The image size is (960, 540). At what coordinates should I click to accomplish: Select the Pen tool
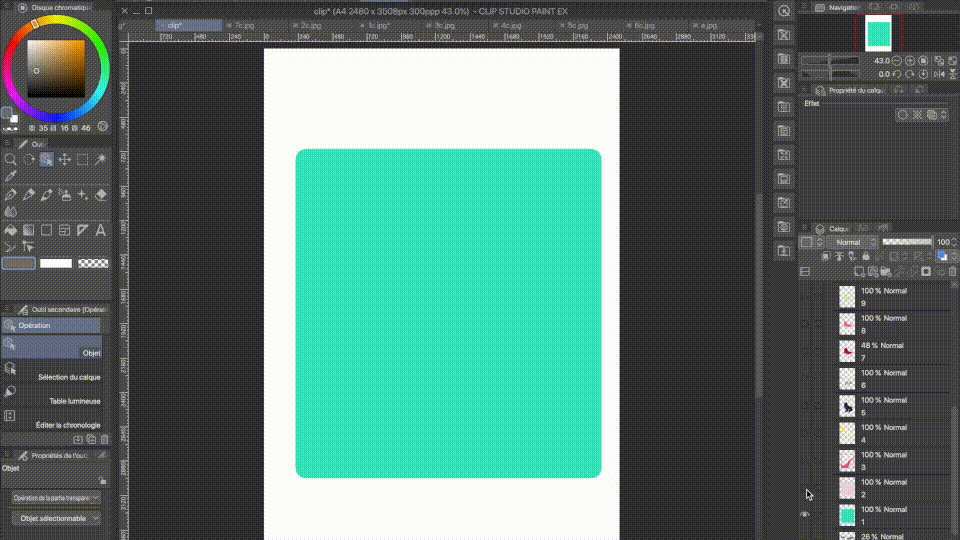click(10, 195)
